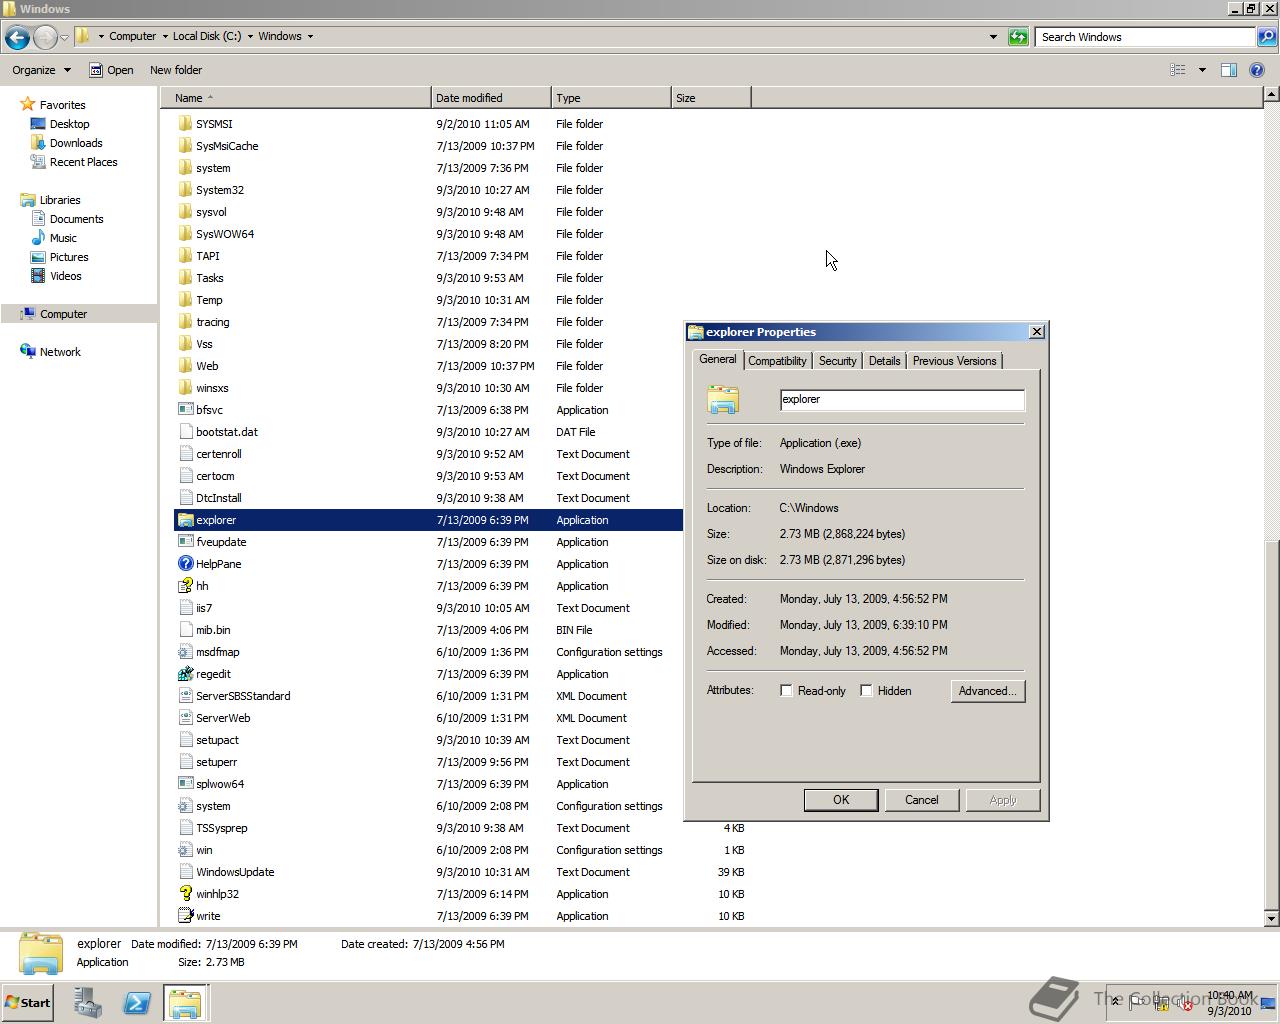Open Recent Places in Favorites

(x=83, y=162)
